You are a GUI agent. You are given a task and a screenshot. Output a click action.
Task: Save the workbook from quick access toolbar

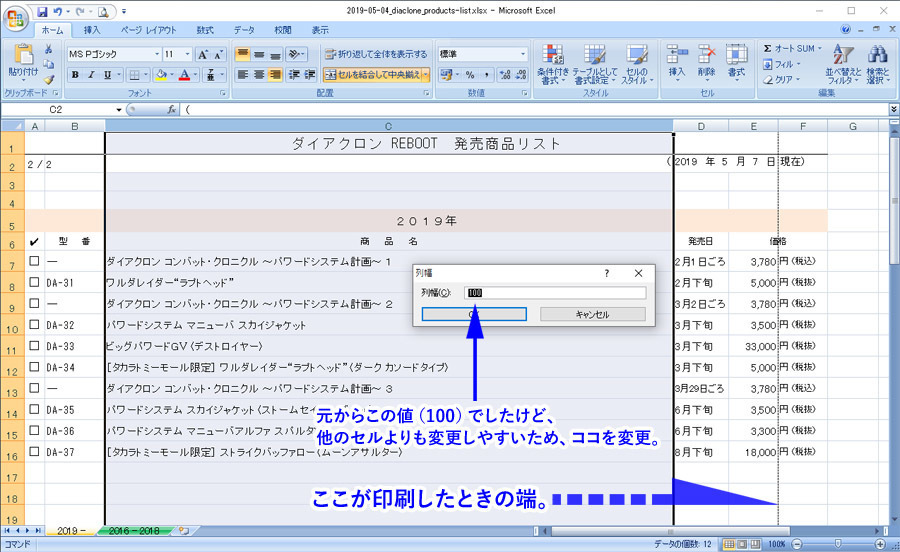(42, 11)
